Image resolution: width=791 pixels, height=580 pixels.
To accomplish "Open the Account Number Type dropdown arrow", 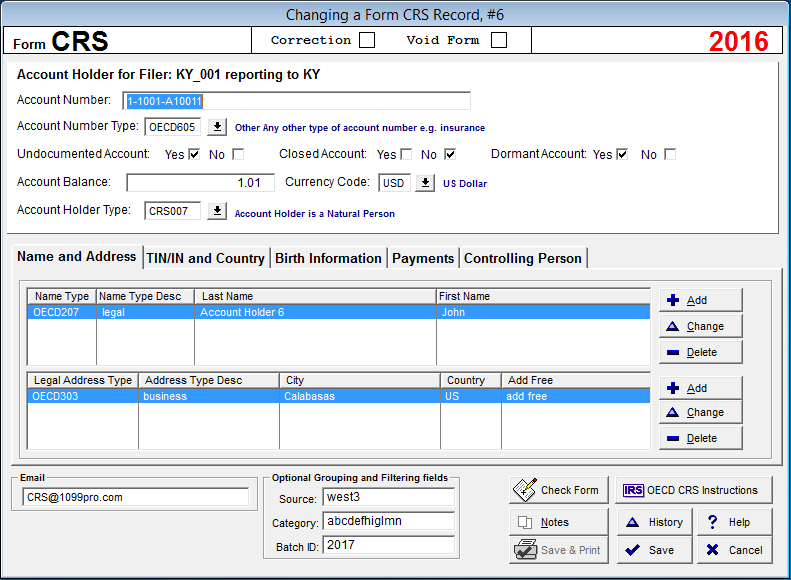I will 217,127.
